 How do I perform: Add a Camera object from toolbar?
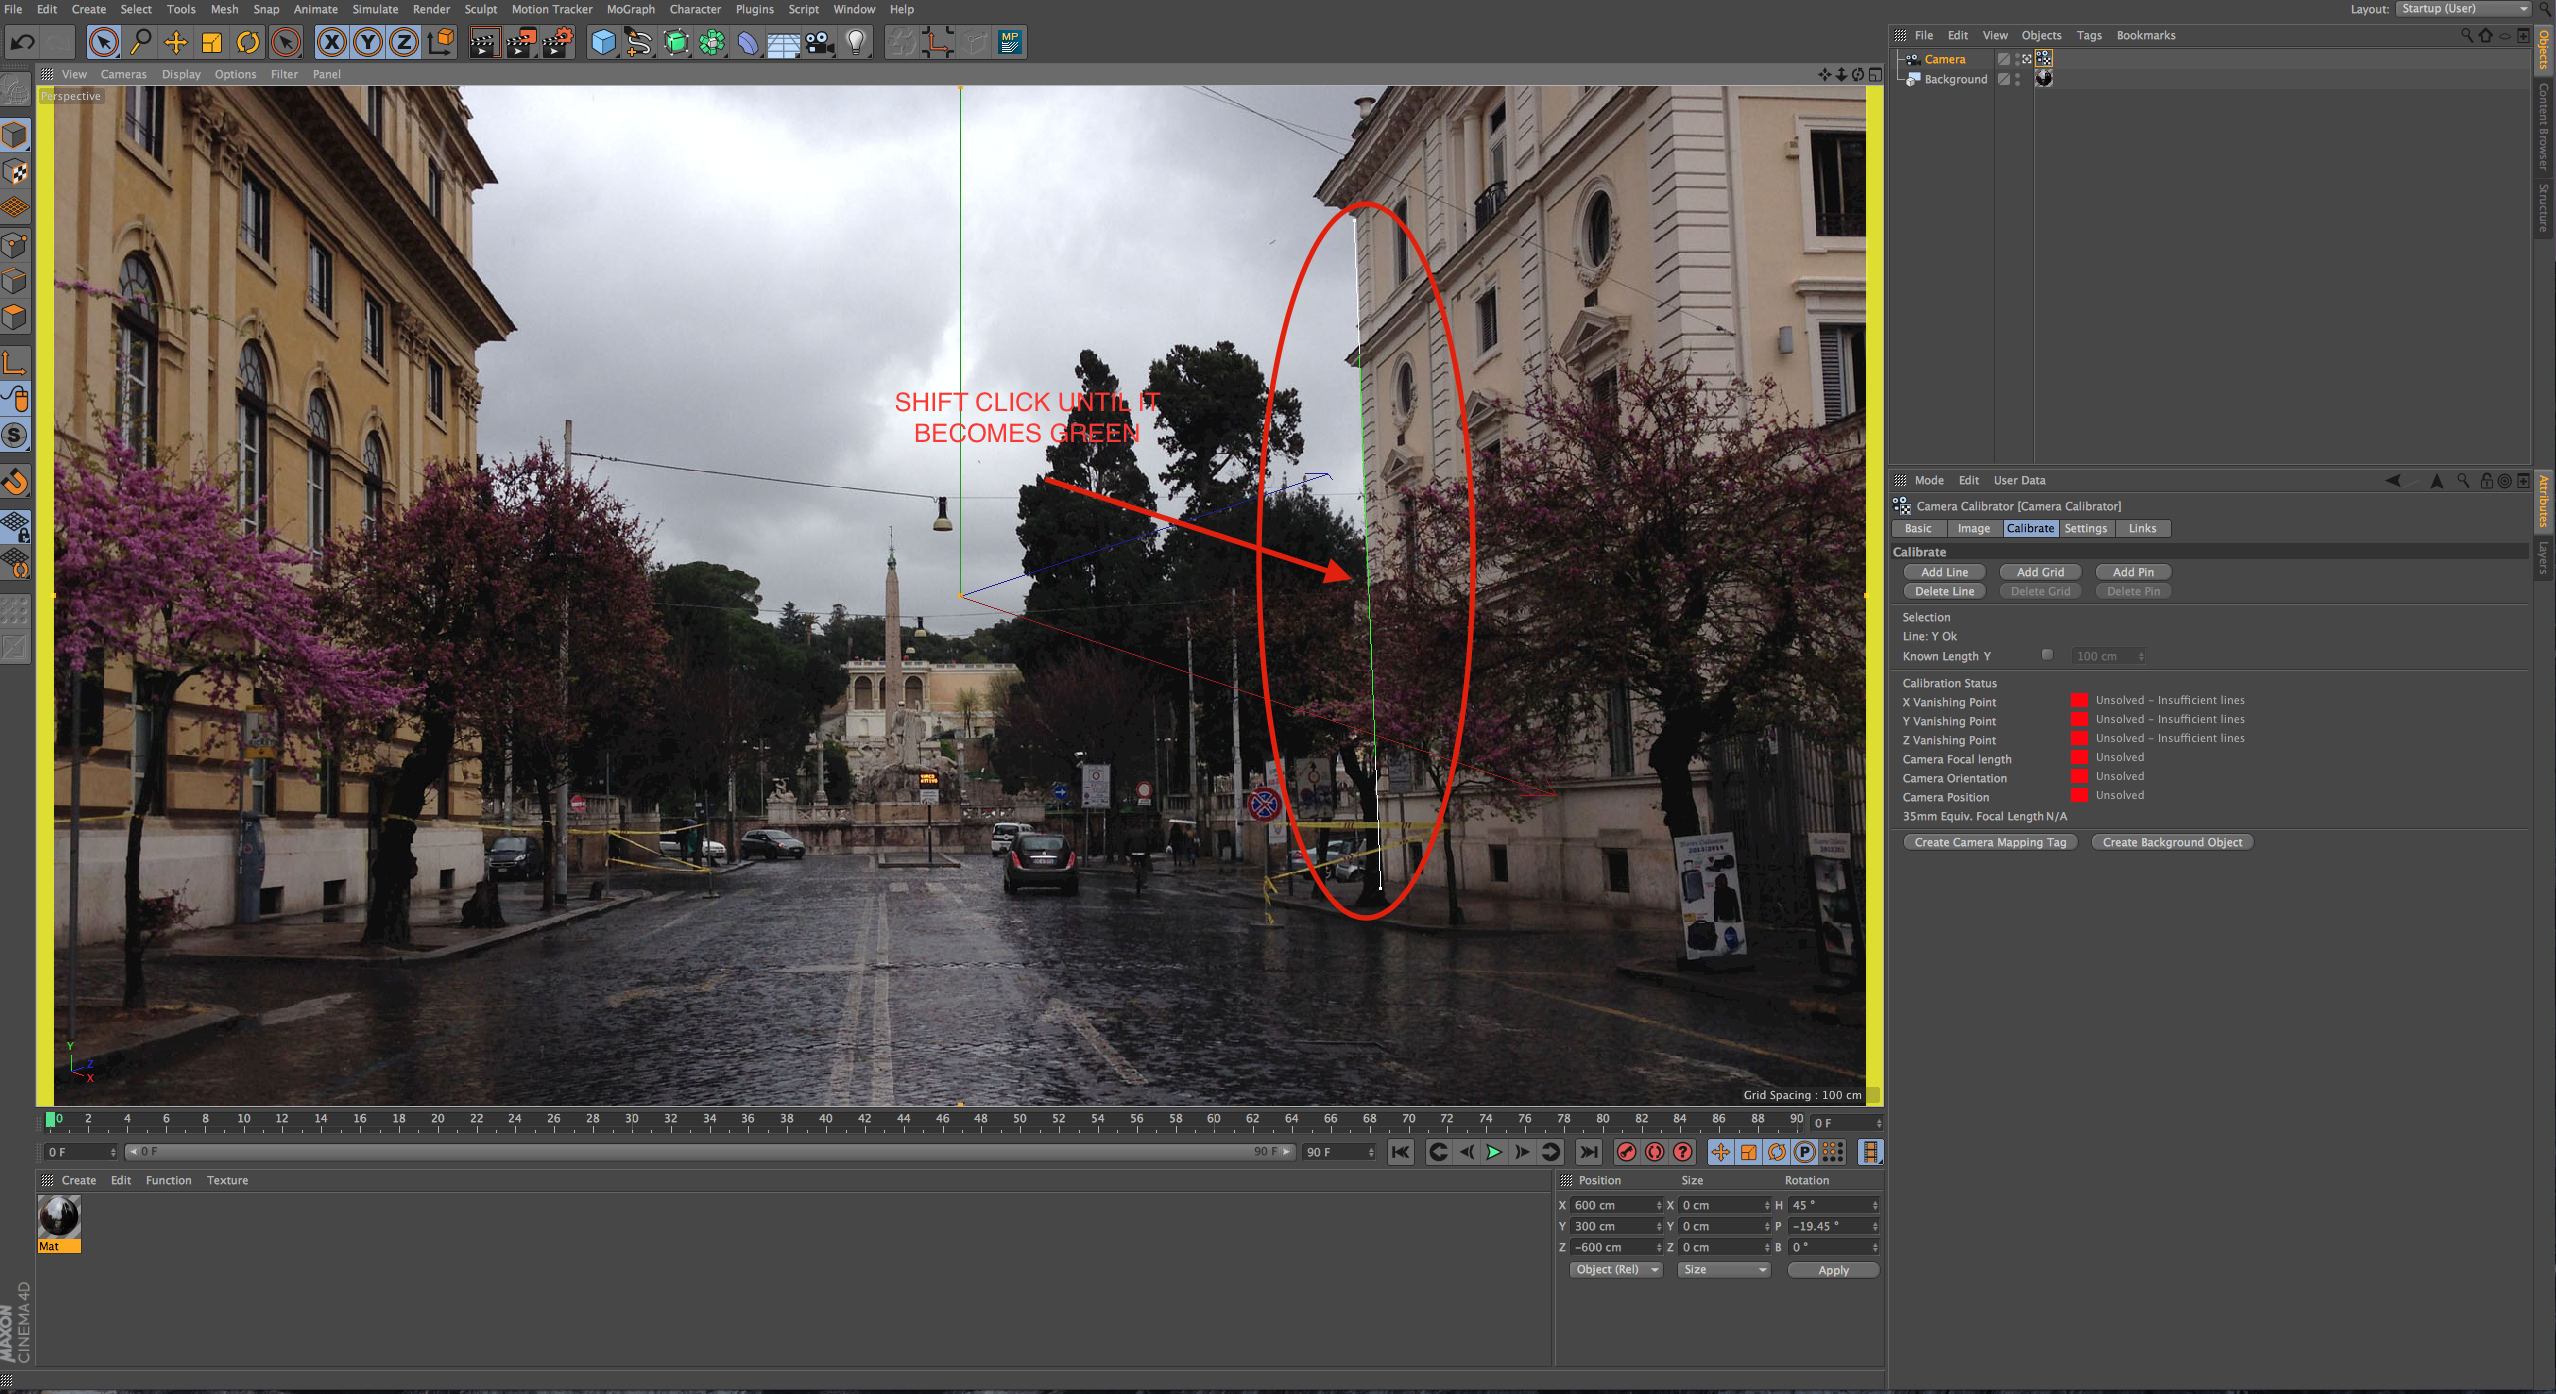point(820,42)
